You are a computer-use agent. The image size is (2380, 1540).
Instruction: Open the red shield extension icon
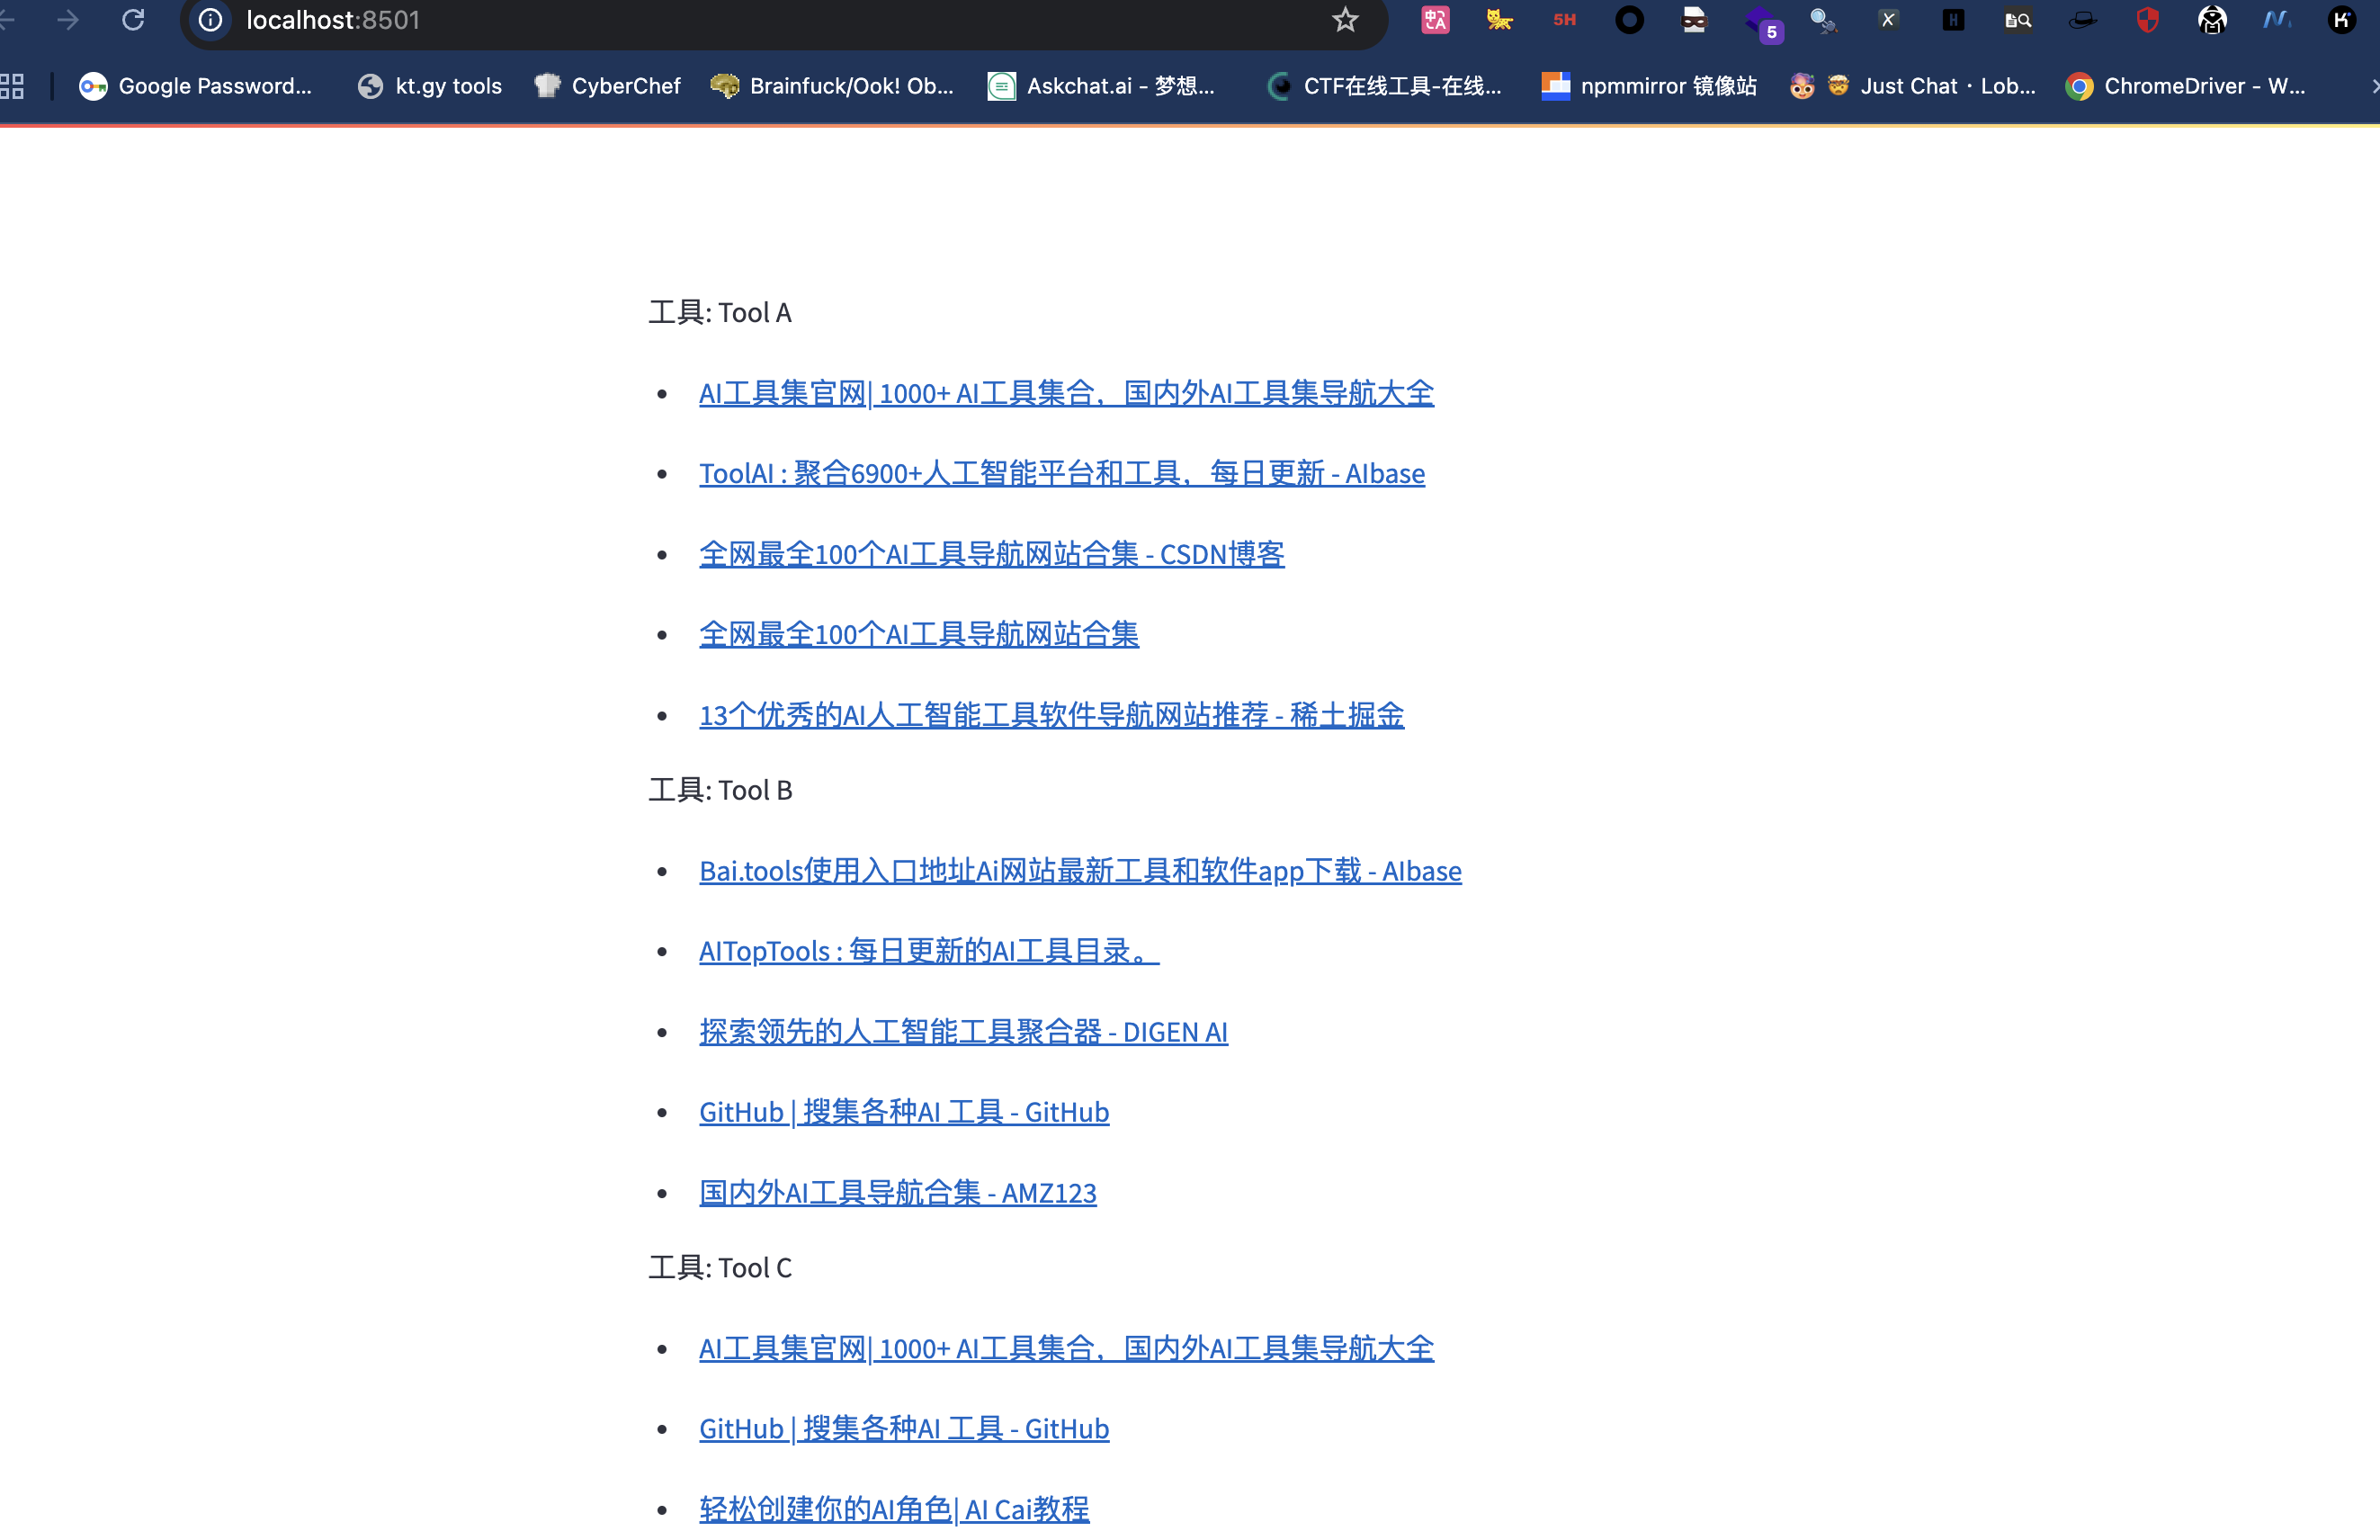2147,20
